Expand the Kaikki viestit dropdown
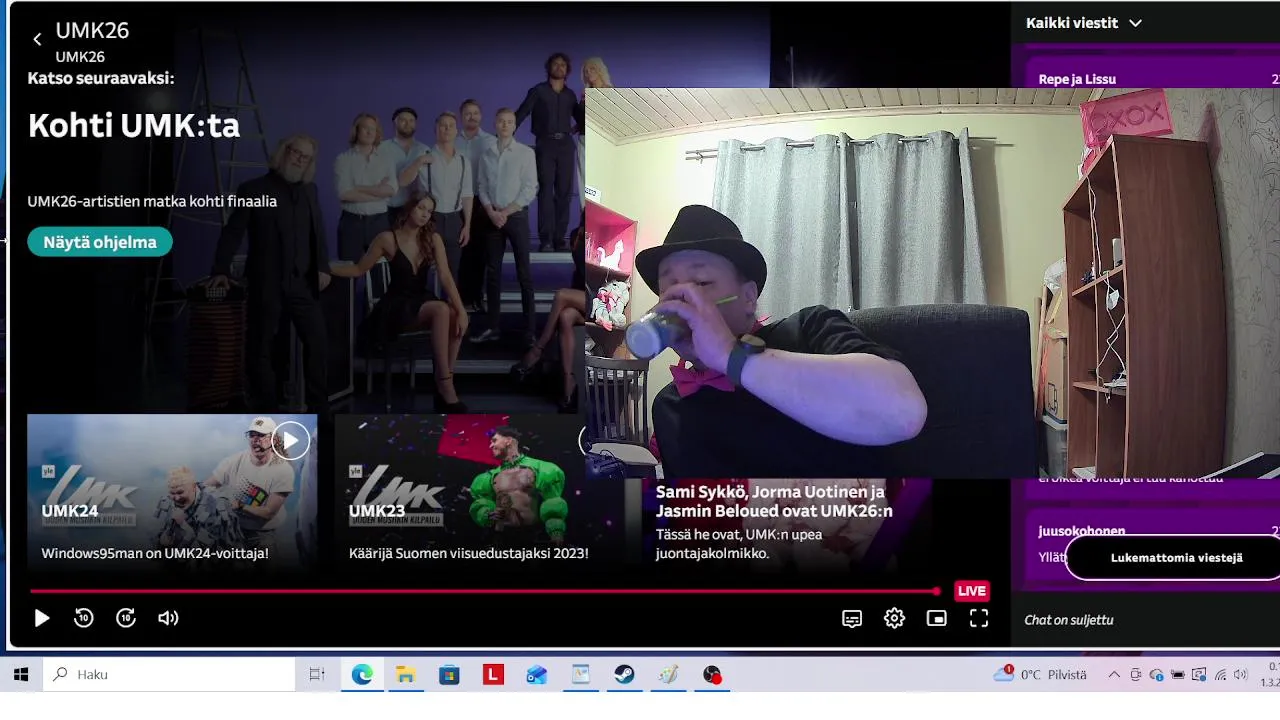Viewport: 1280px width, 720px height. pyautogui.click(x=1084, y=23)
